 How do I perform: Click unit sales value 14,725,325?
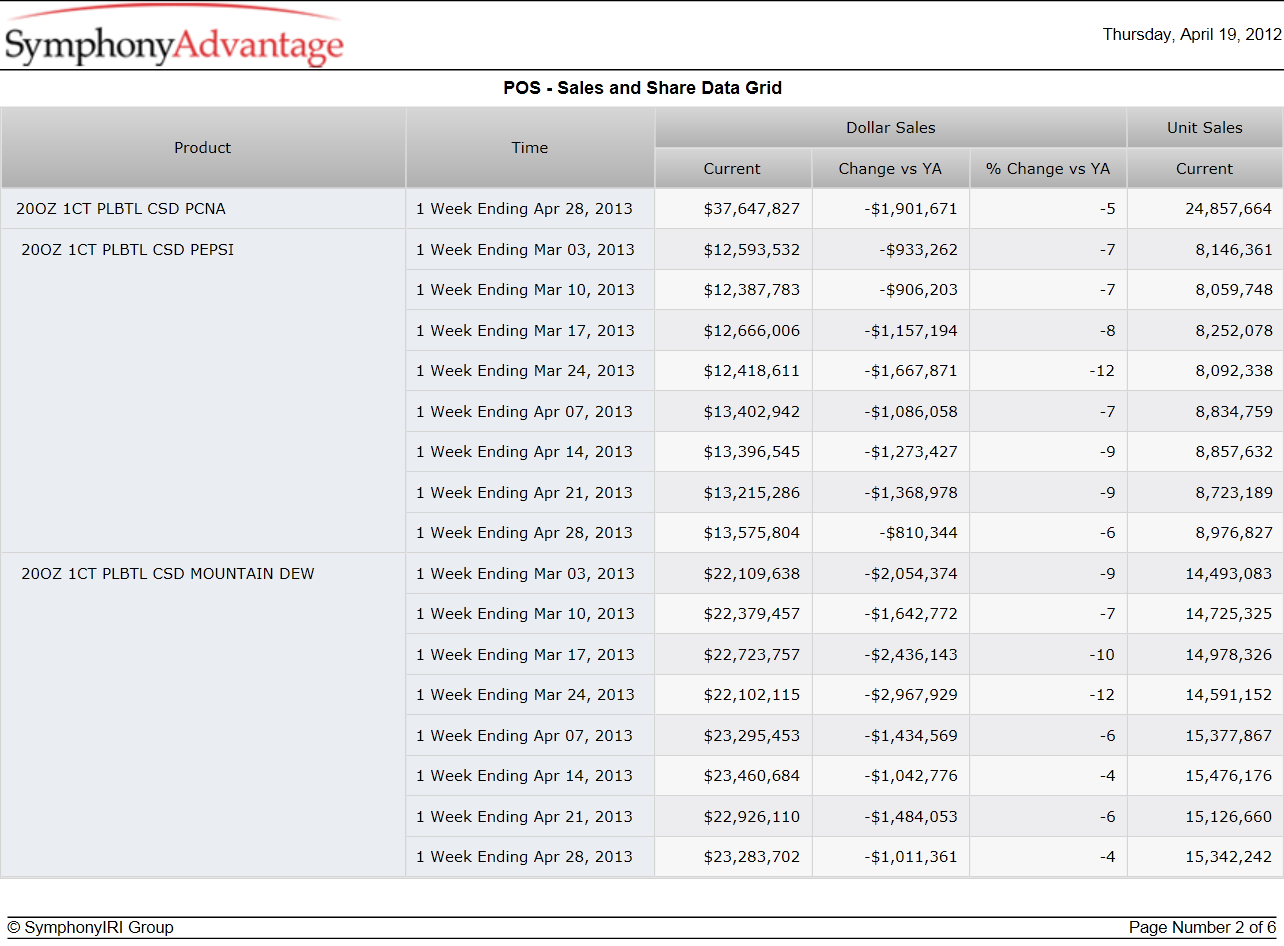(x=1229, y=614)
